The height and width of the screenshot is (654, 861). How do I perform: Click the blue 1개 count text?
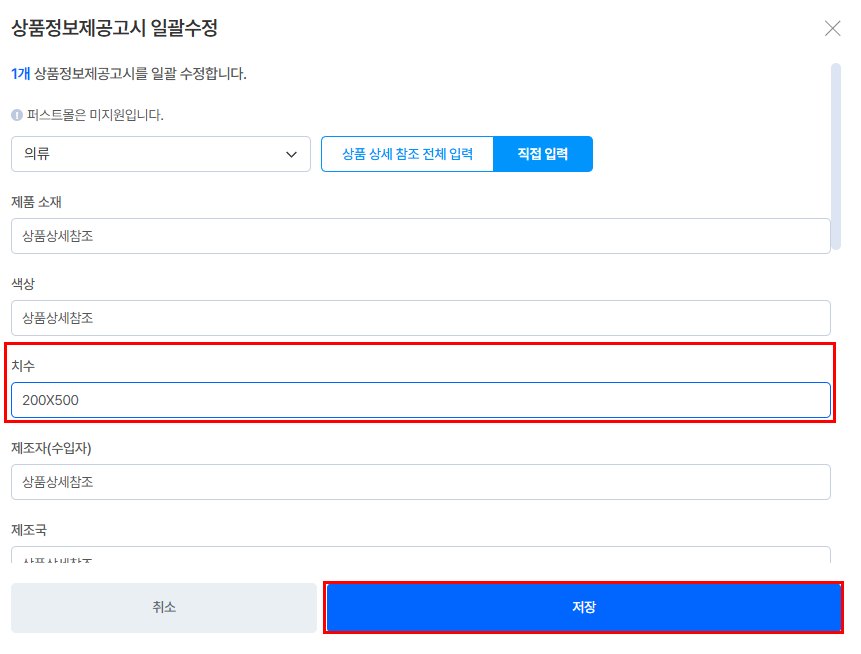coord(20,73)
